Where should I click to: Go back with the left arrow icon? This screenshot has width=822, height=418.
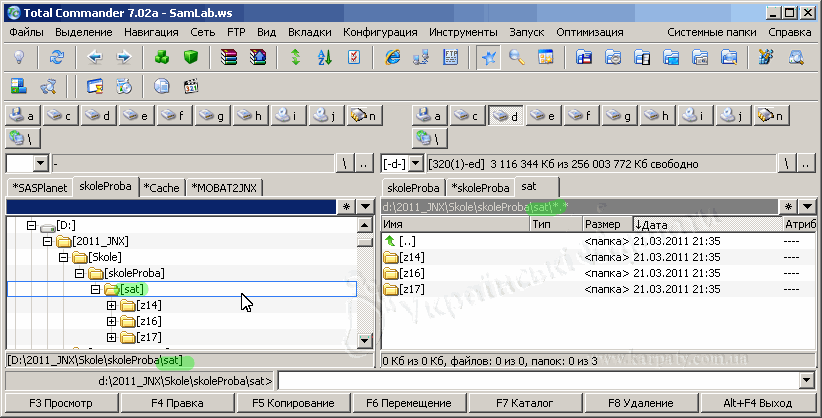tap(95, 57)
